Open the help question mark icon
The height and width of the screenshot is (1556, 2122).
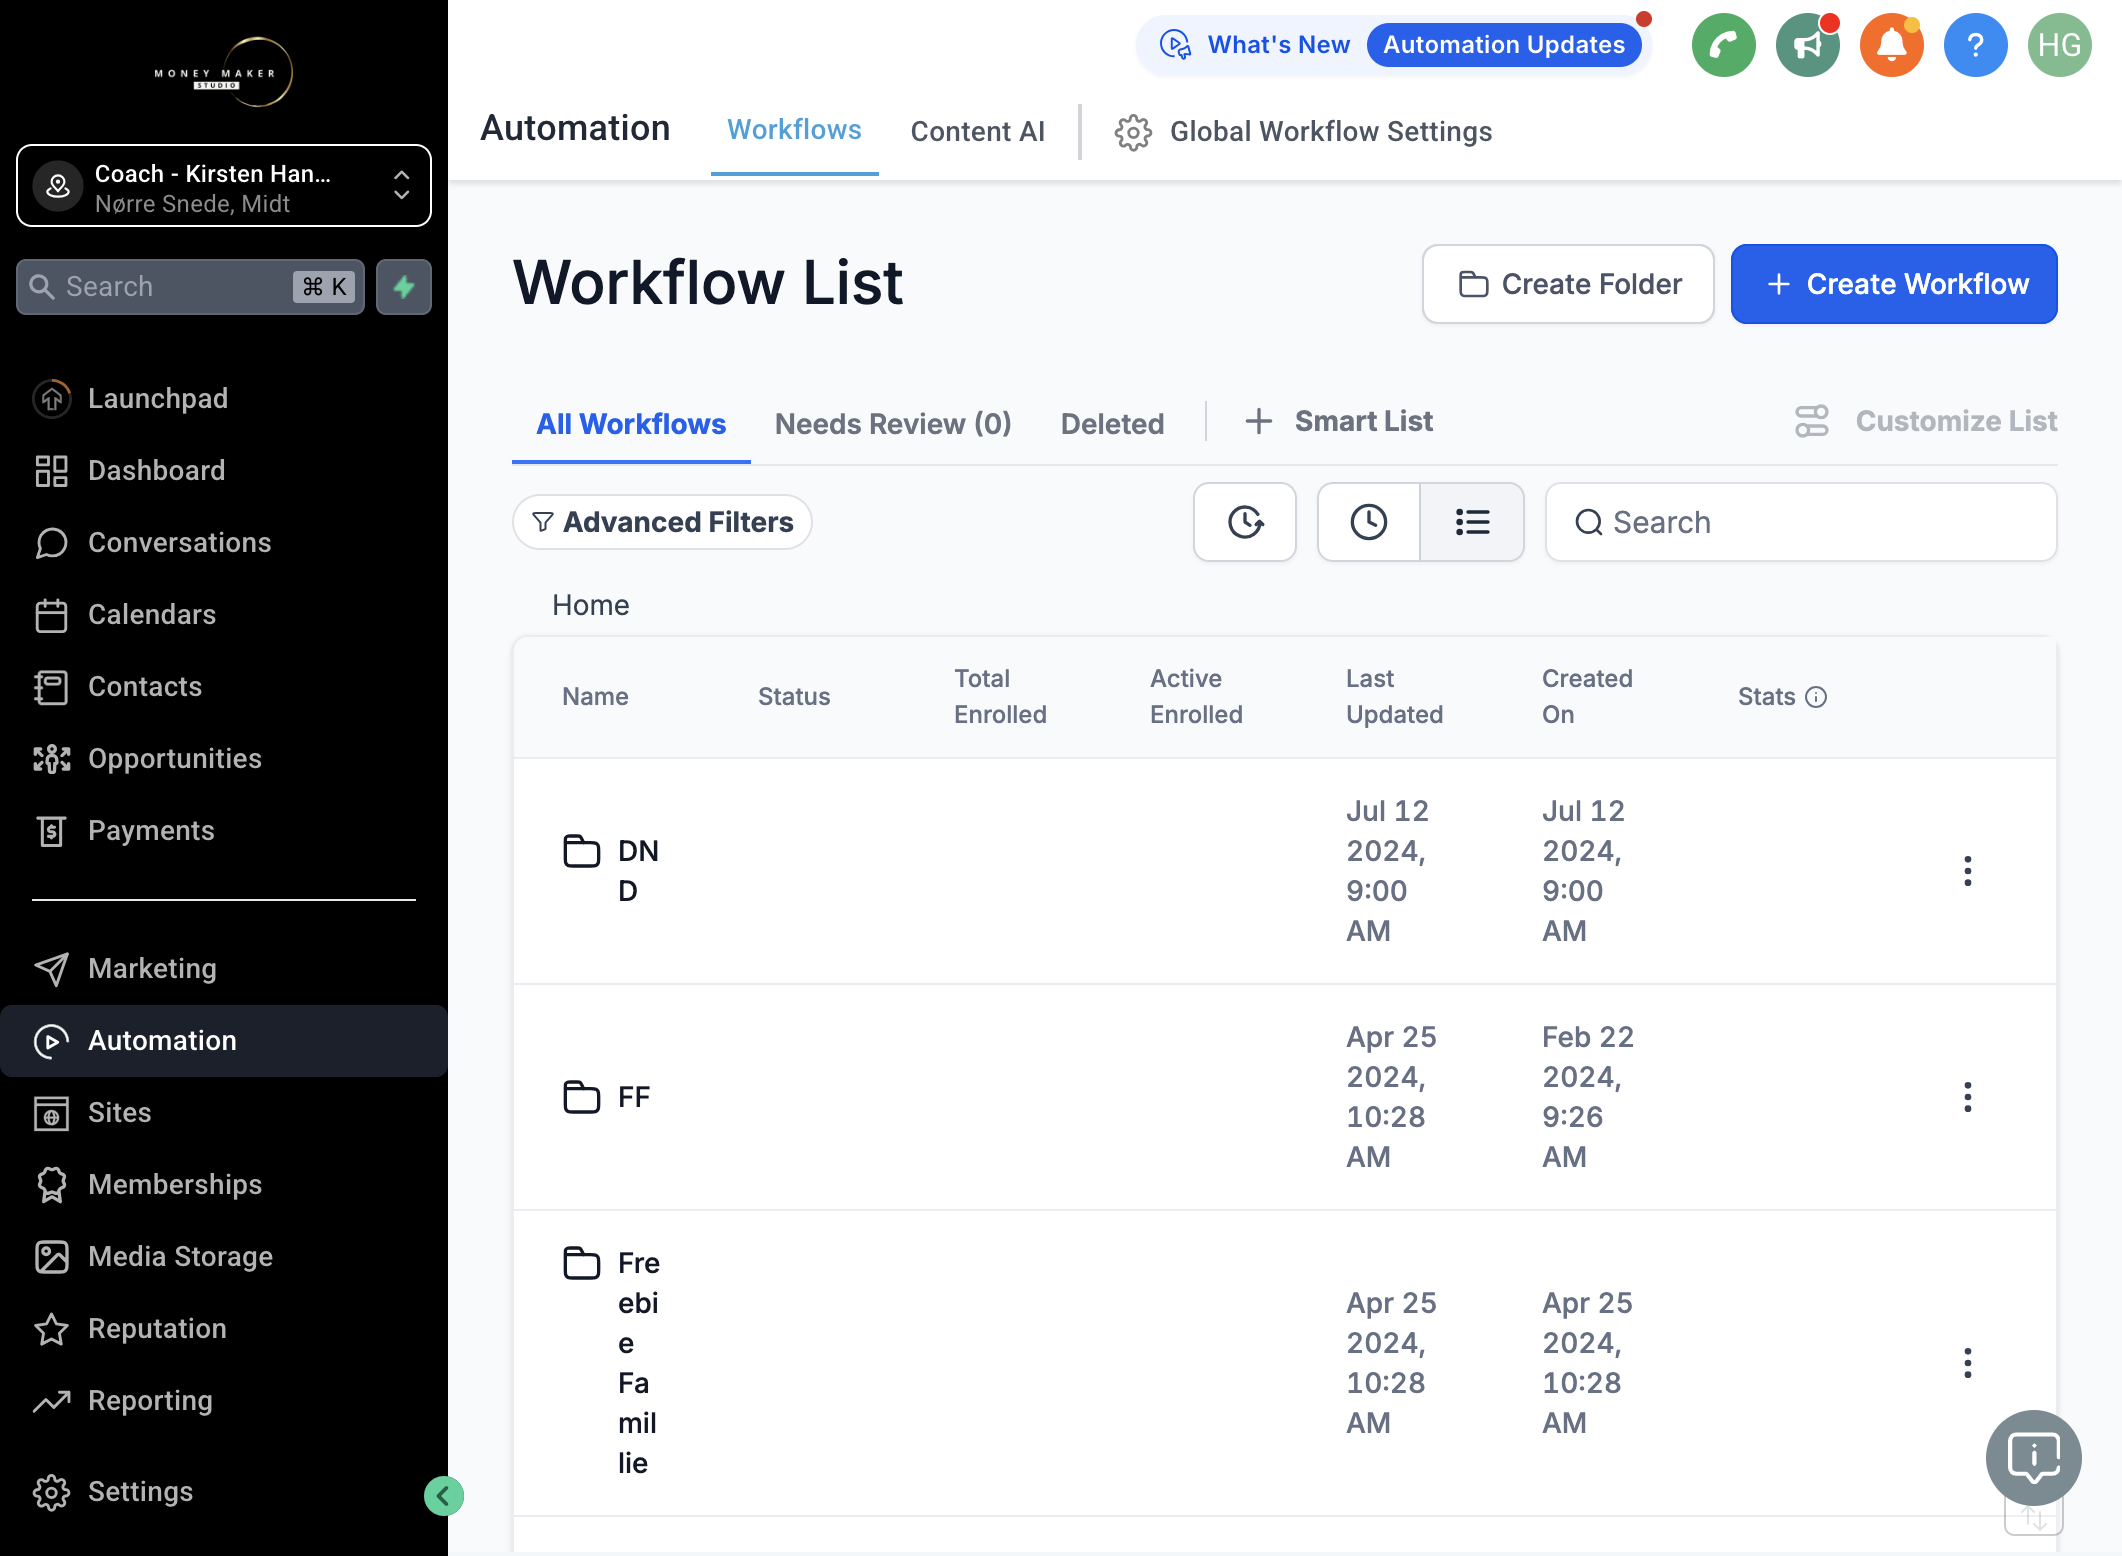[1975, 45]
